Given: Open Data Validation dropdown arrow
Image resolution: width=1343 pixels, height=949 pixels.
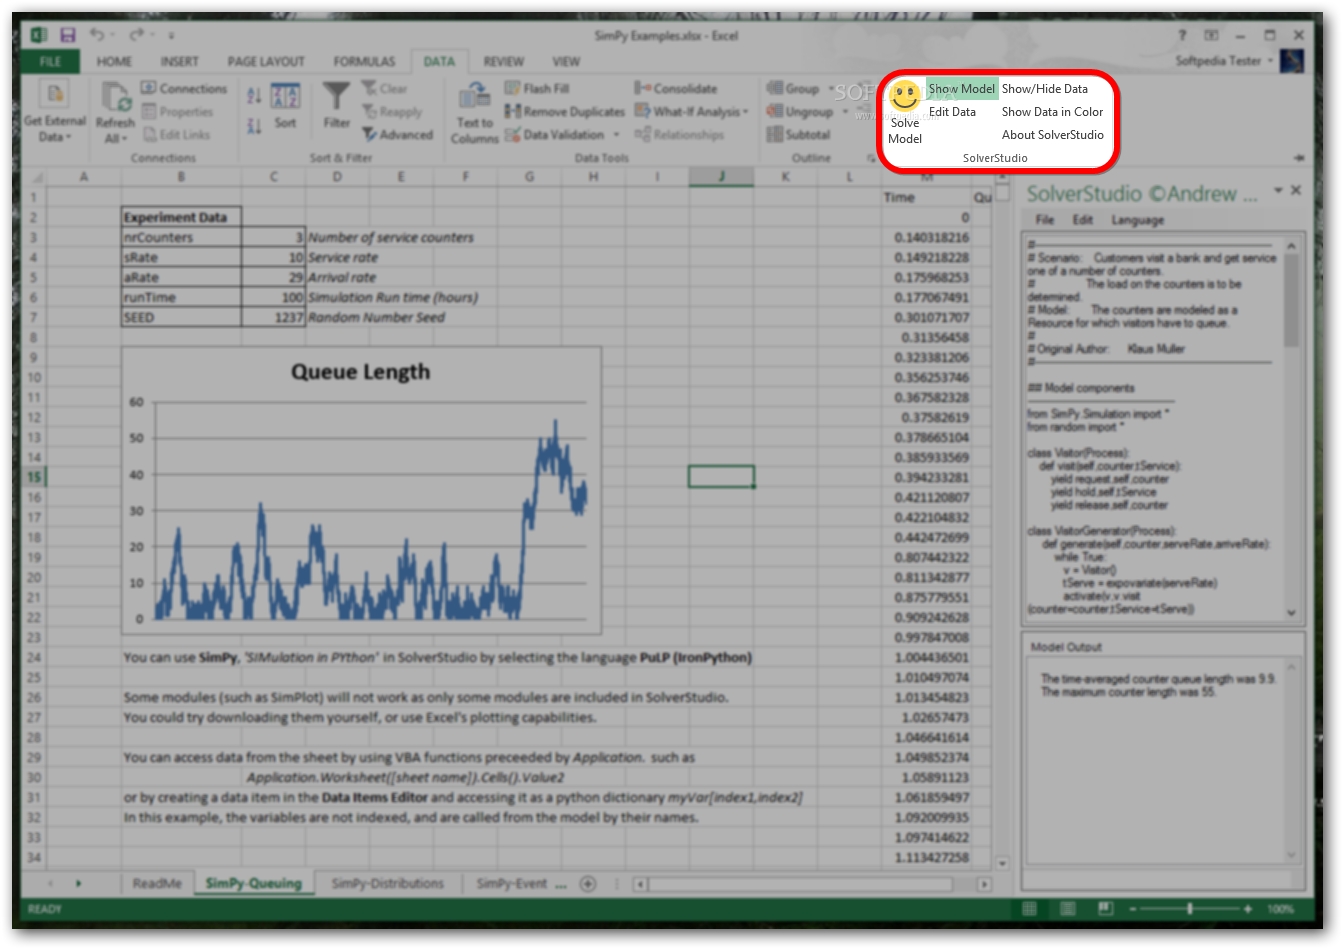Looking at the screenshot, I should (x=616, y=134).
